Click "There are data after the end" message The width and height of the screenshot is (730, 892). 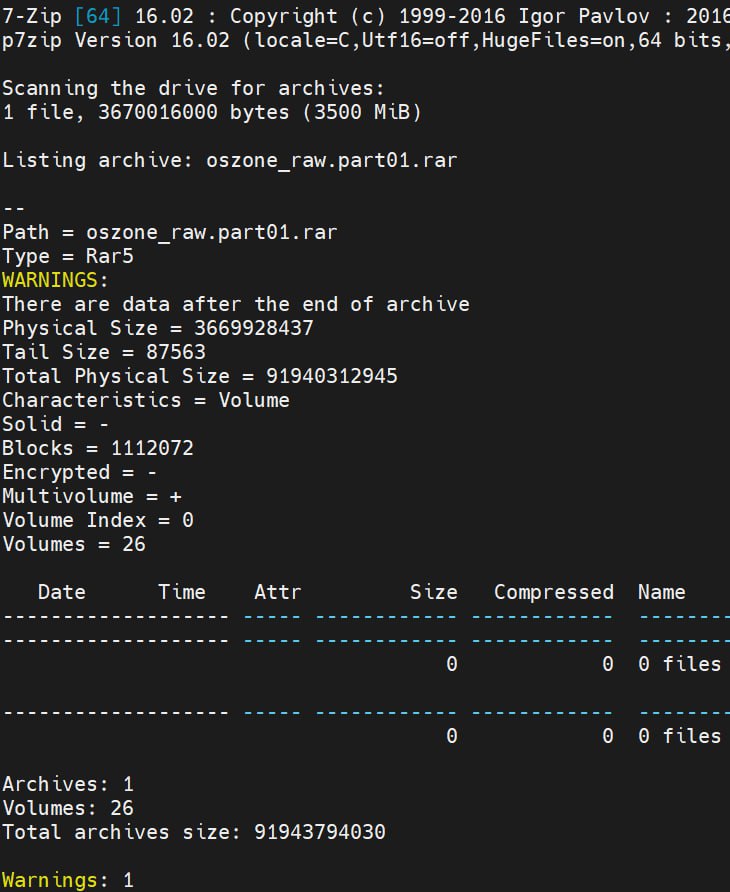click(236, 304)
